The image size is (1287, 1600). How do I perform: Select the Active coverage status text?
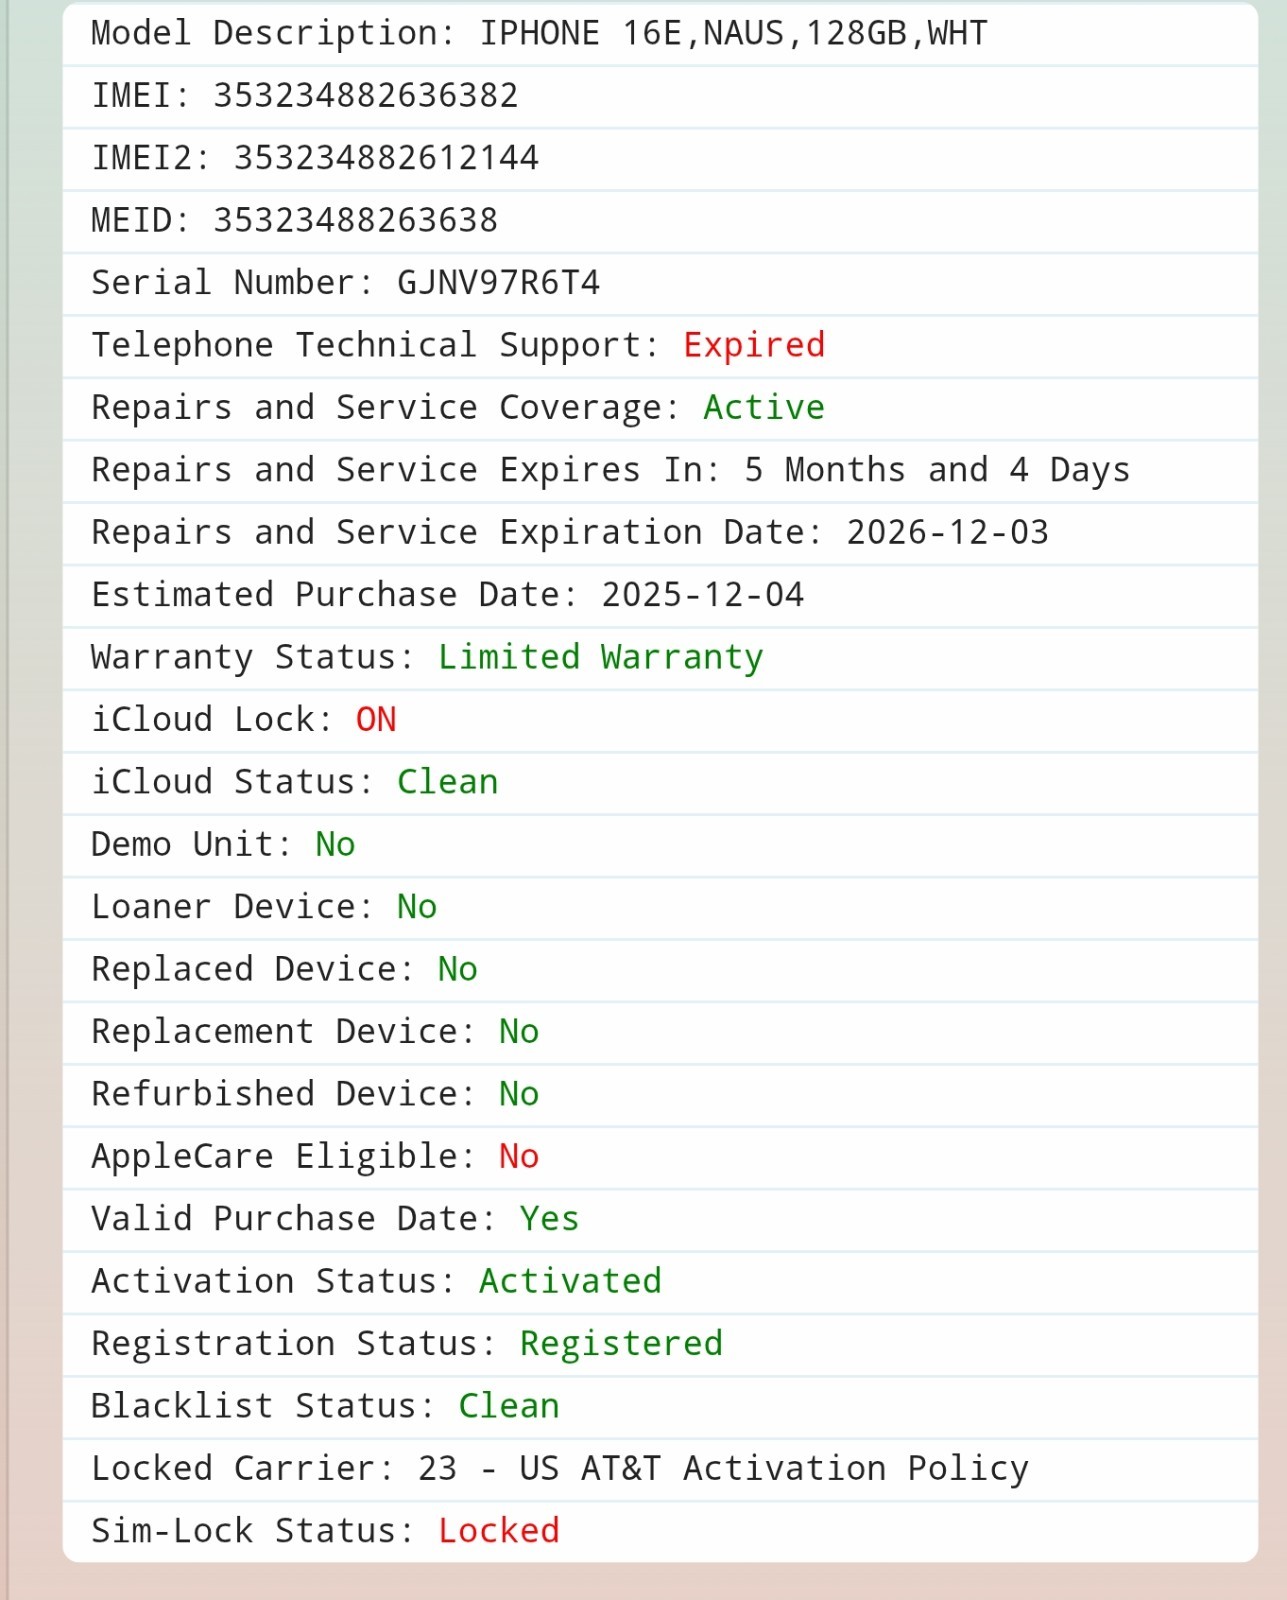point(764,408)
